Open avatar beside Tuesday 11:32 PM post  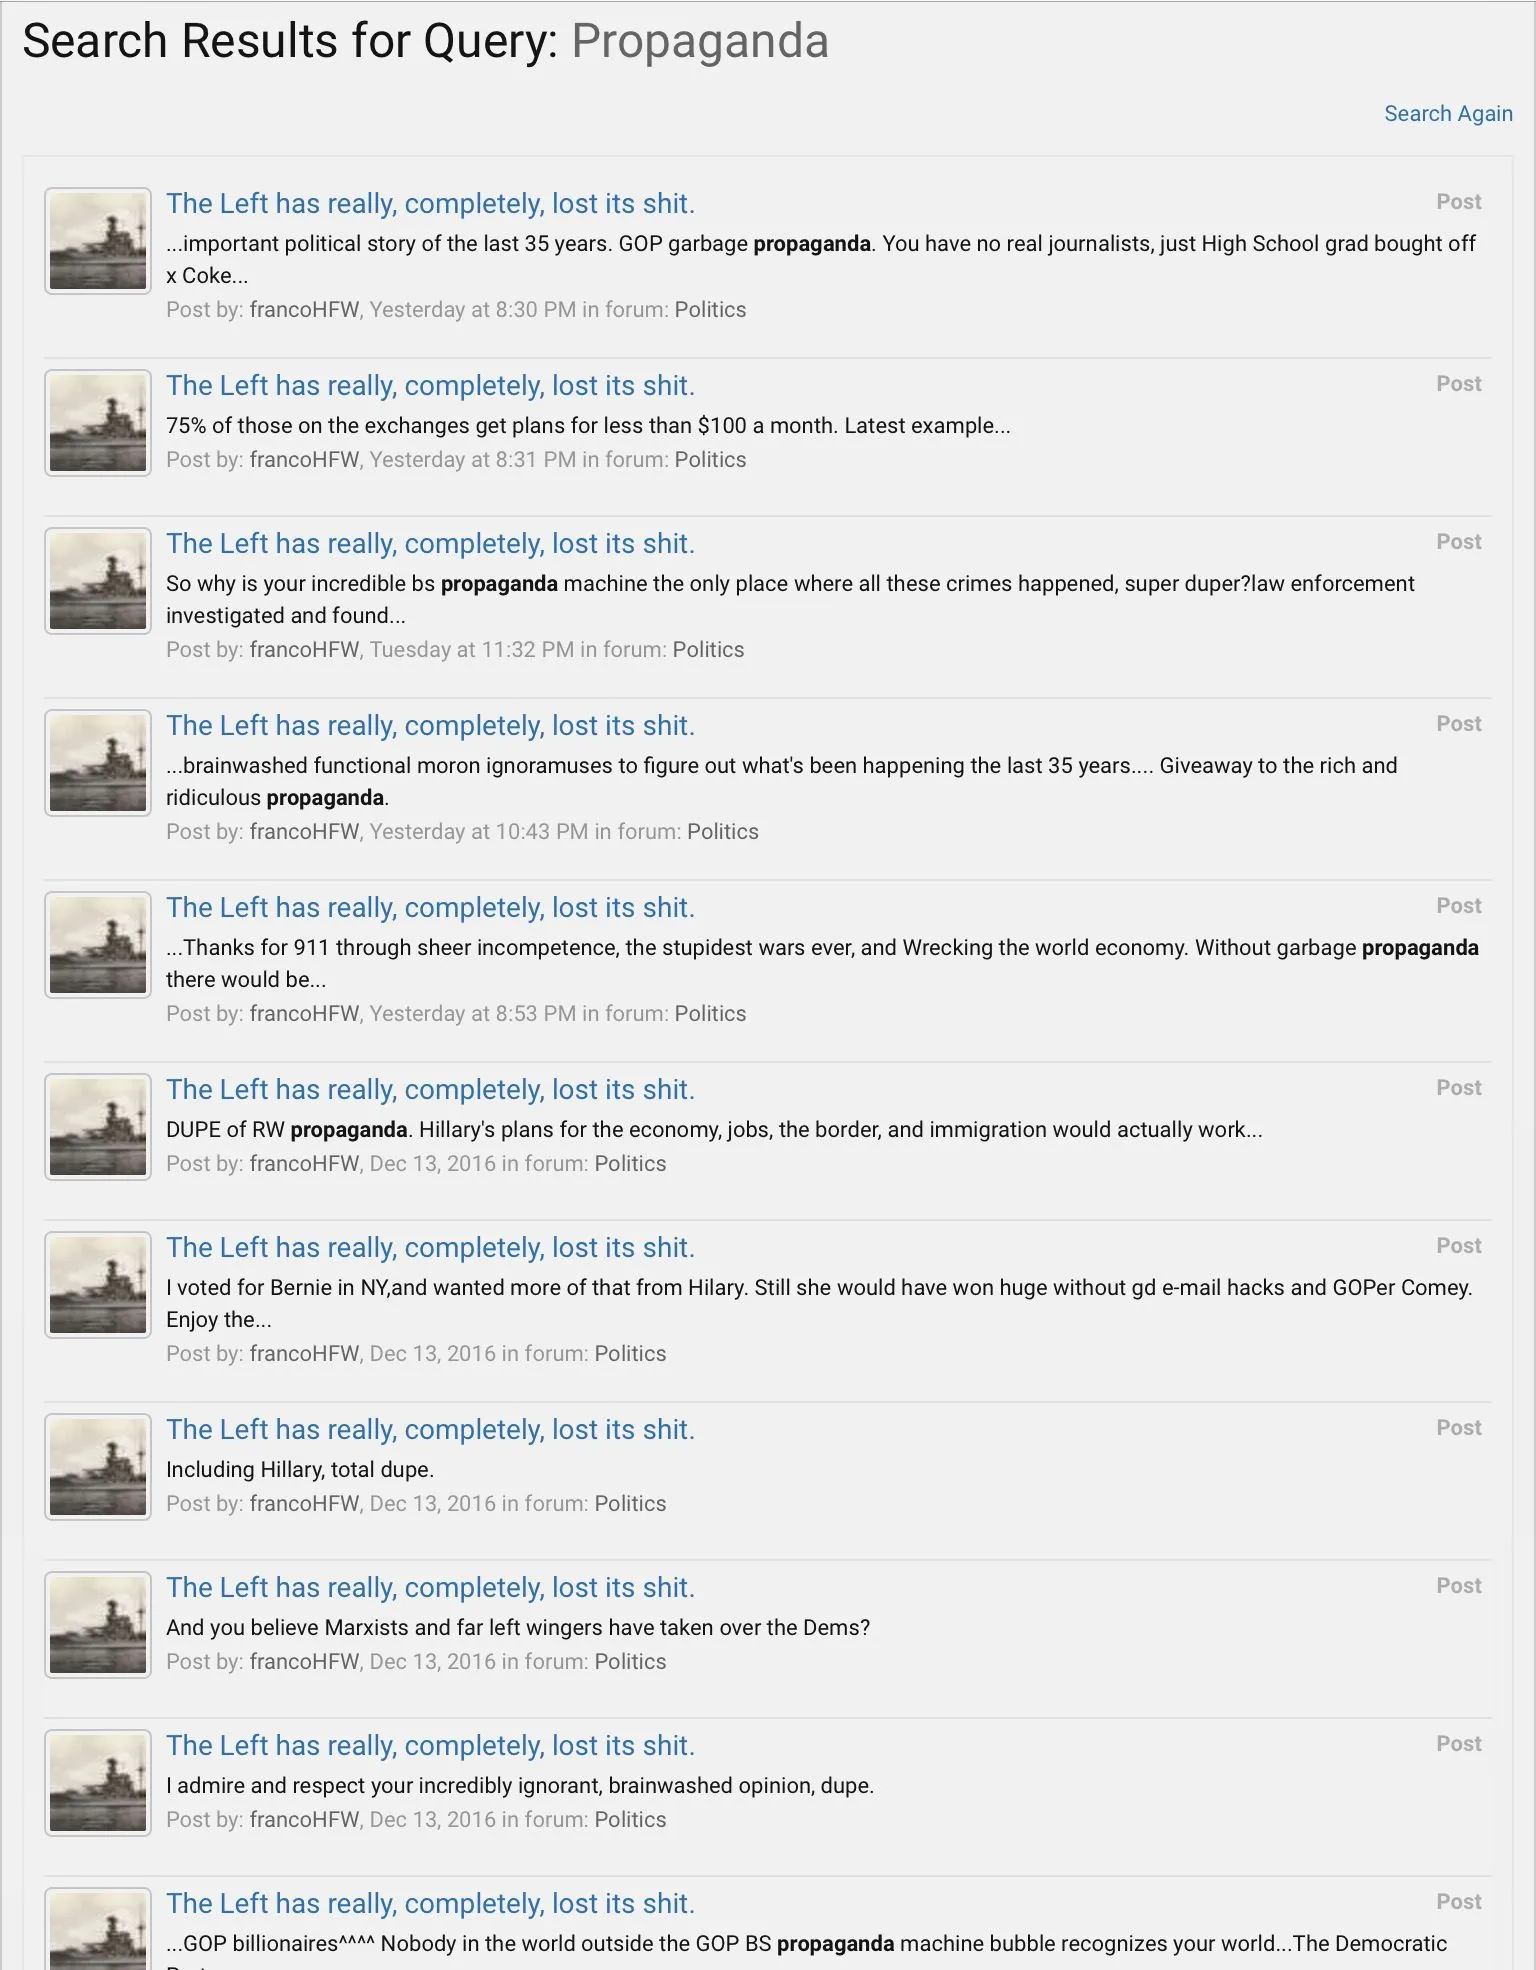click(98, 581)
